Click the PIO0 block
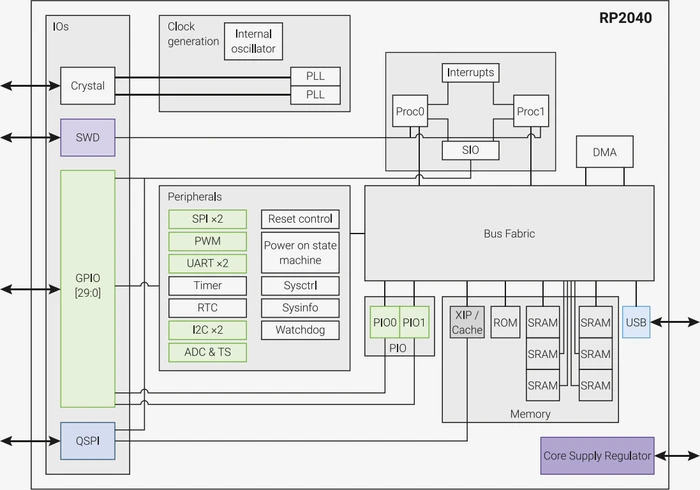 click(385, 322)
